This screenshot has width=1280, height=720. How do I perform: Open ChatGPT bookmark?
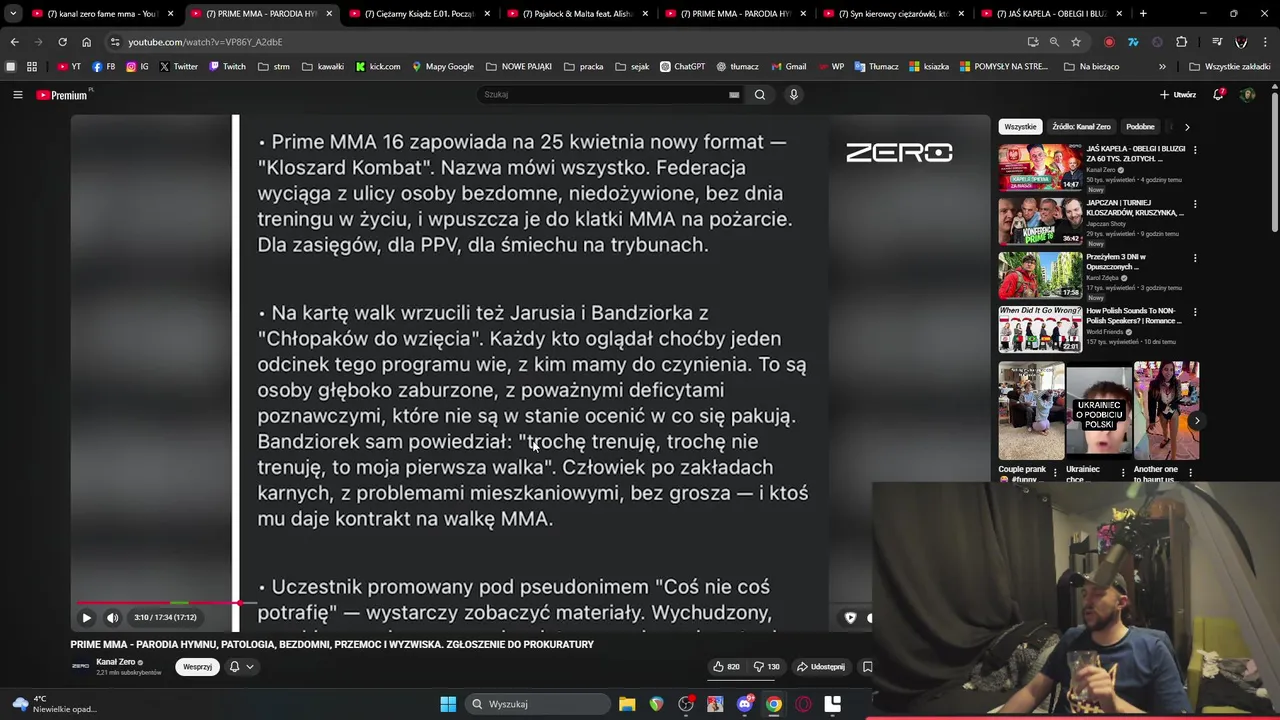[683, 67]
